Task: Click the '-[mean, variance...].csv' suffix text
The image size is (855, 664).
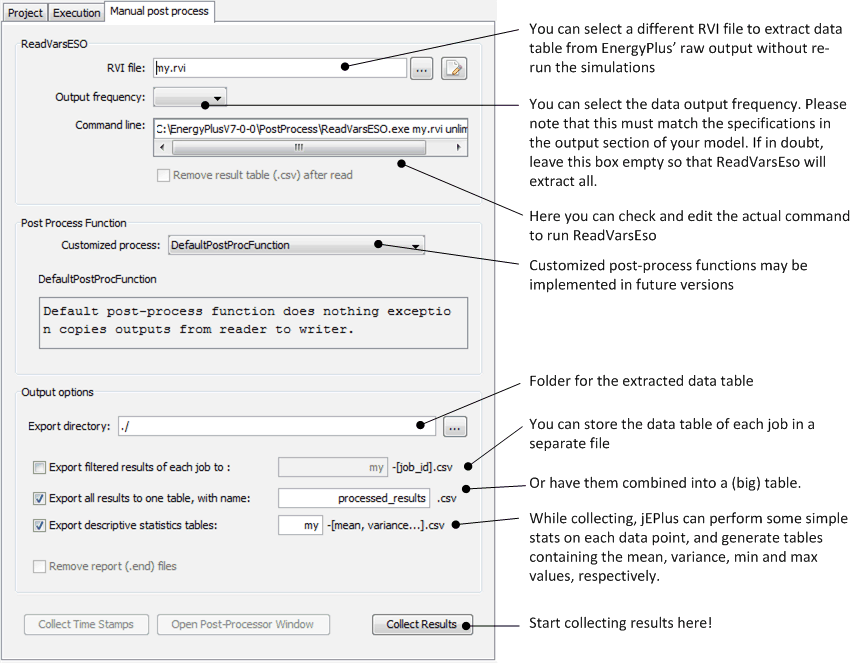Action: [x=386, y=526]
